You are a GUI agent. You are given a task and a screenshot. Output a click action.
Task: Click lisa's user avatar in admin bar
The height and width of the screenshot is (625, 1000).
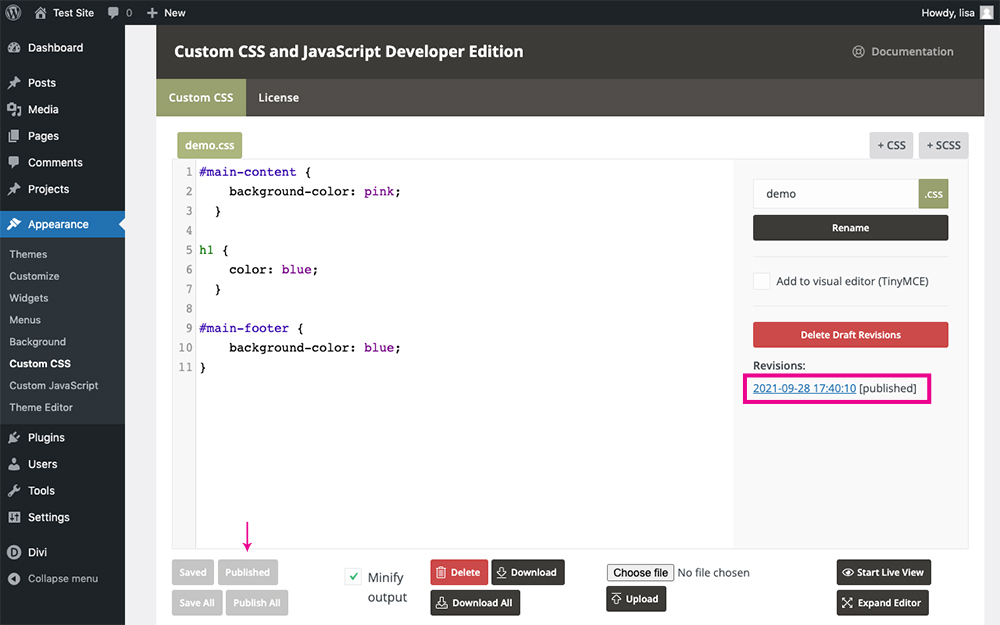987,13
